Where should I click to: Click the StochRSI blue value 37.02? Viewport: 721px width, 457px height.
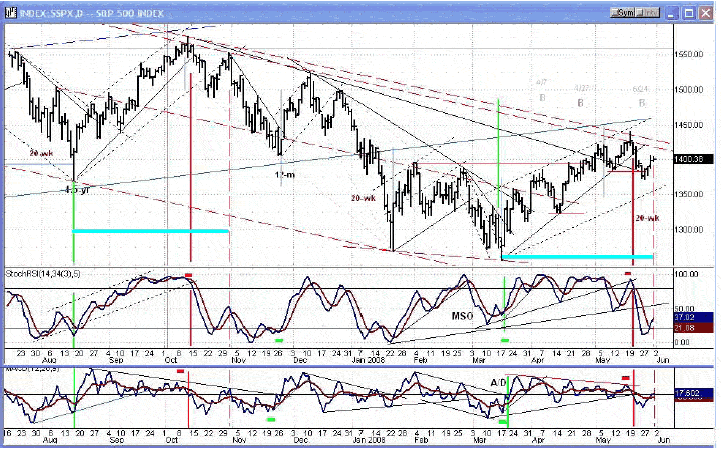click(693, 317)
